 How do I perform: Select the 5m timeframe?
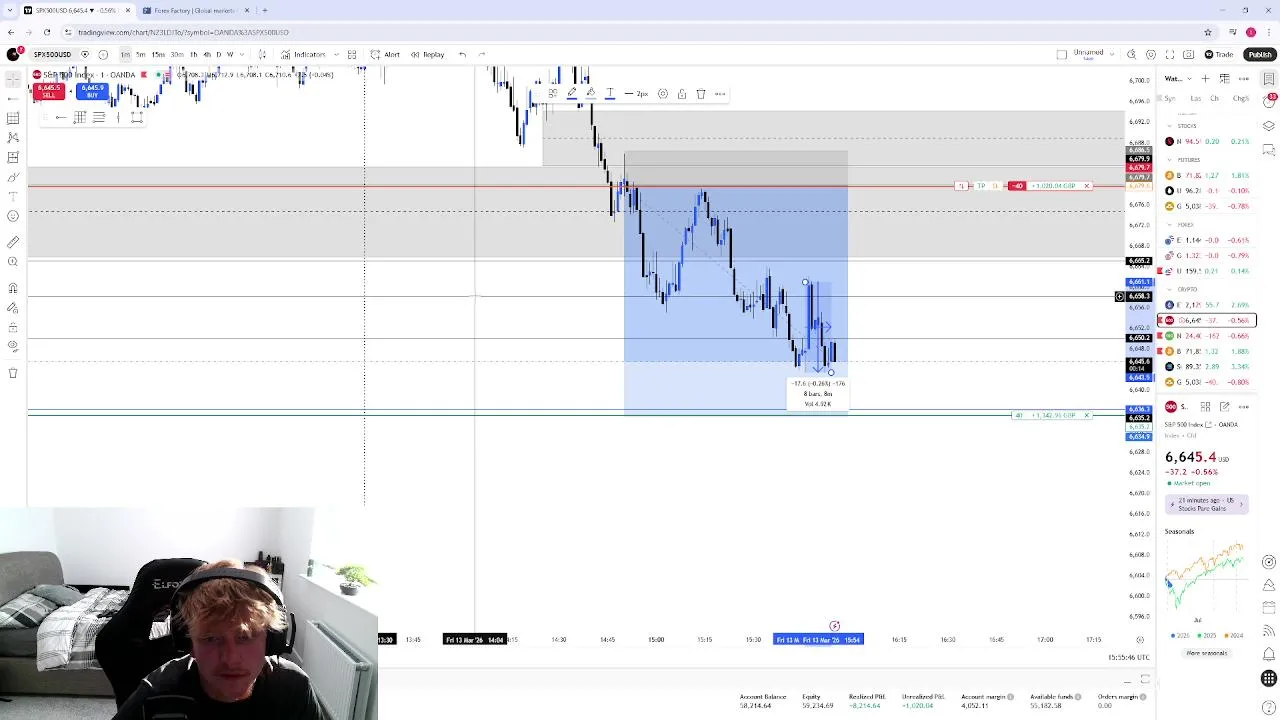pyautogui.click(x=141, y=54)
